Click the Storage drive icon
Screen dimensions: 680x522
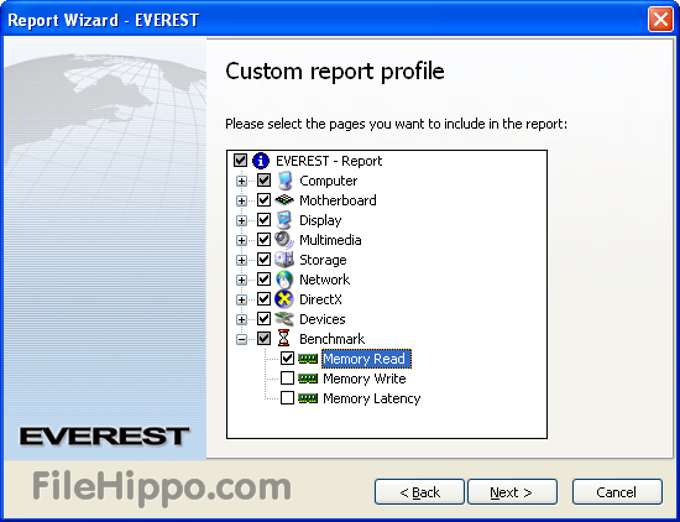(x=285, y=260)
